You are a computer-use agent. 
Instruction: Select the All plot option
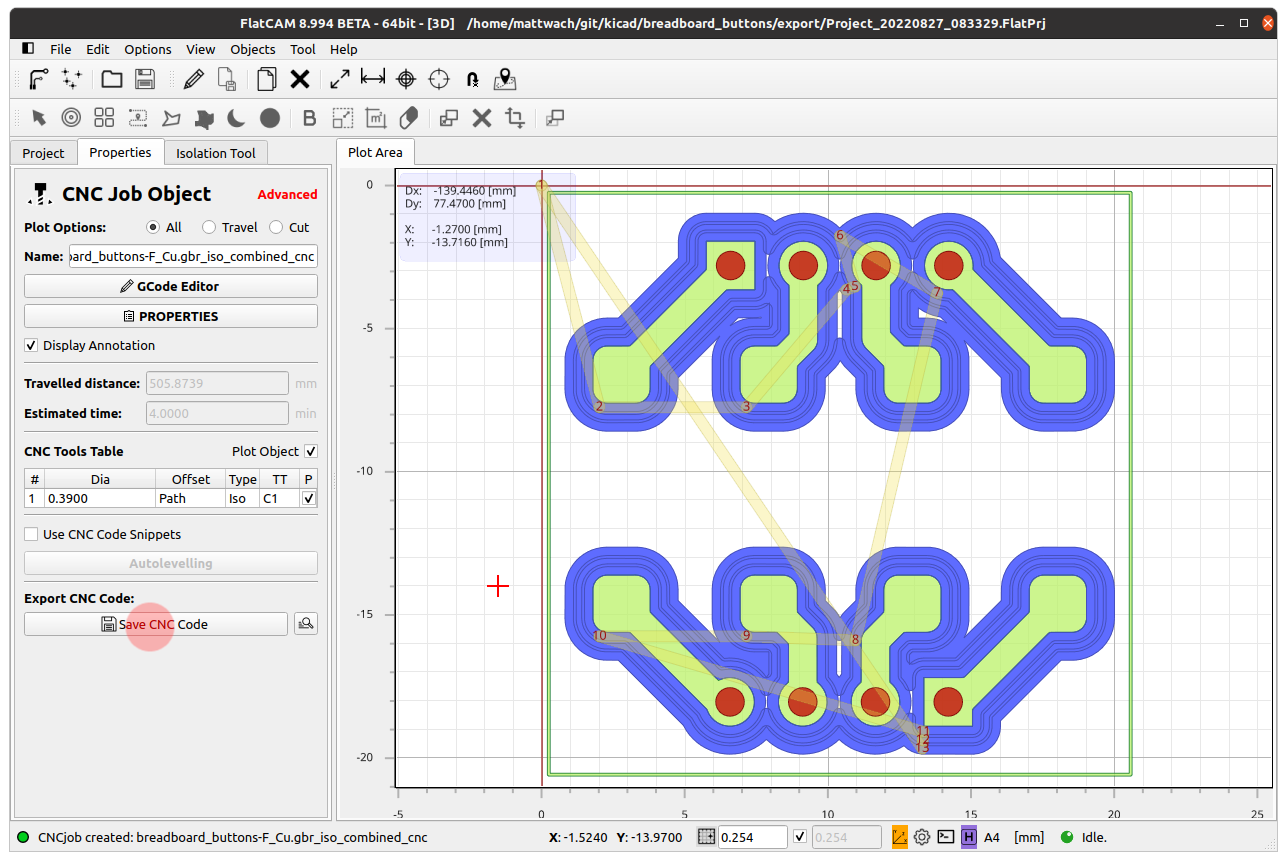coord(153,227)
